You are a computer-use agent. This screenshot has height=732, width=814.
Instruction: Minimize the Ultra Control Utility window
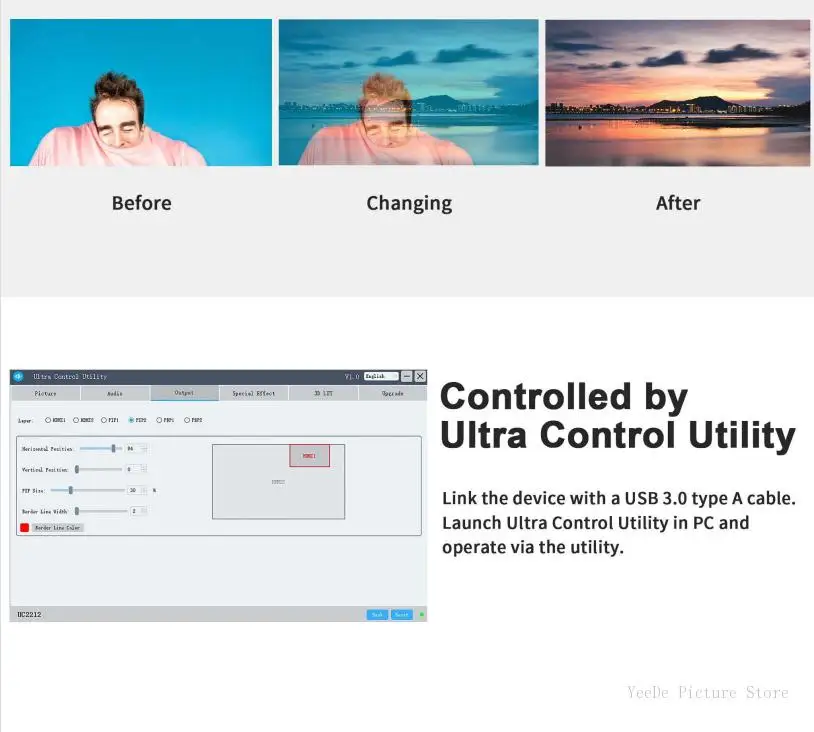(x=407, y=376)
